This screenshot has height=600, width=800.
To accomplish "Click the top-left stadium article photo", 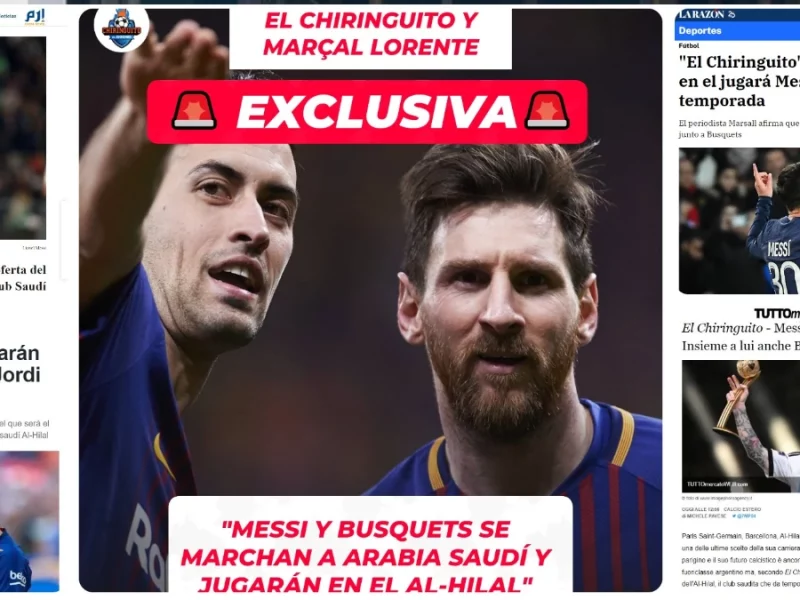I will 22,138.
